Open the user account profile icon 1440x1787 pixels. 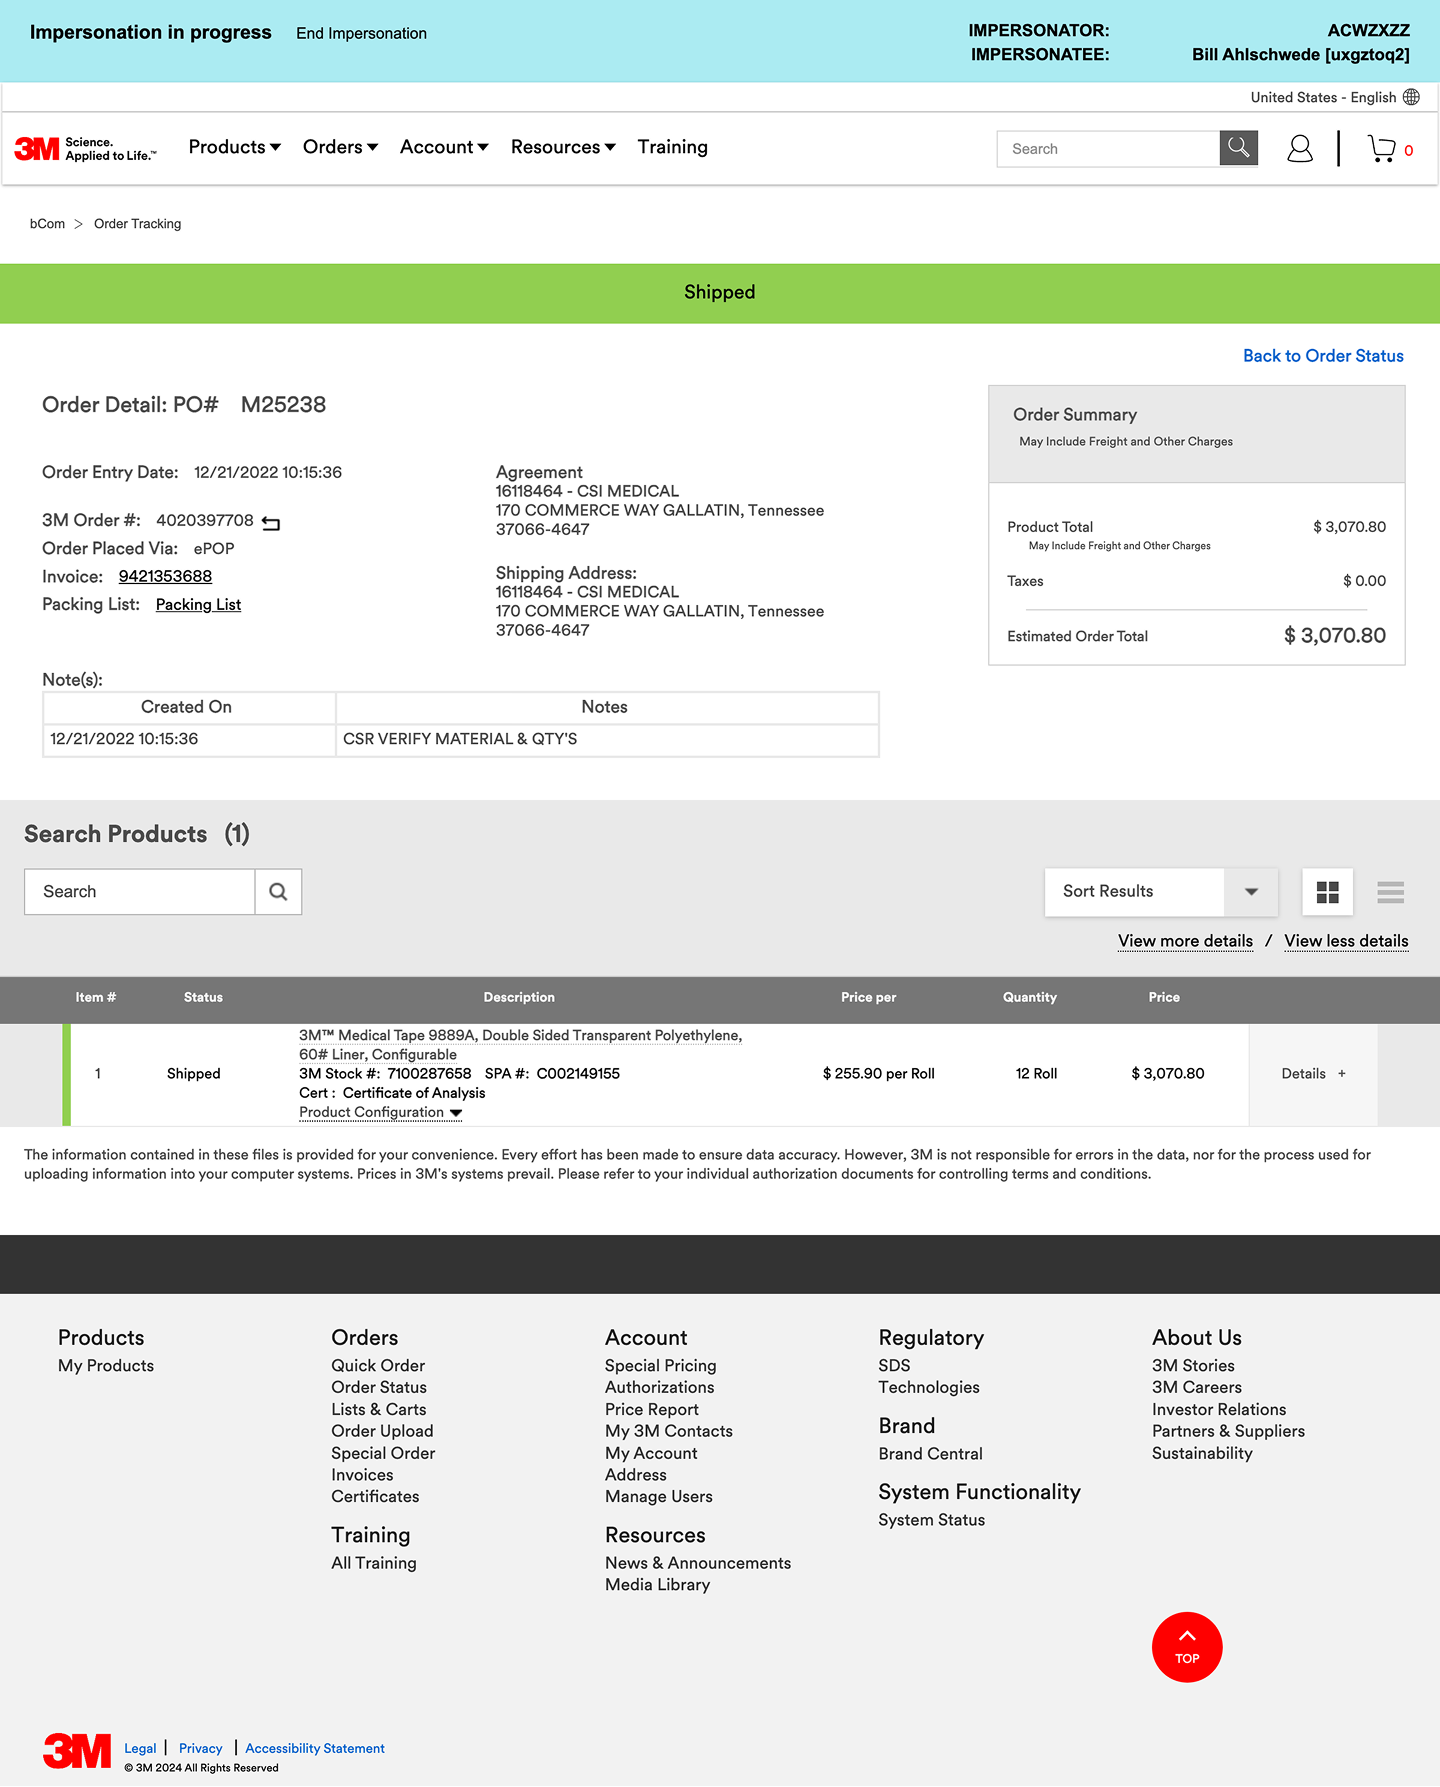tap(1299, 149)
